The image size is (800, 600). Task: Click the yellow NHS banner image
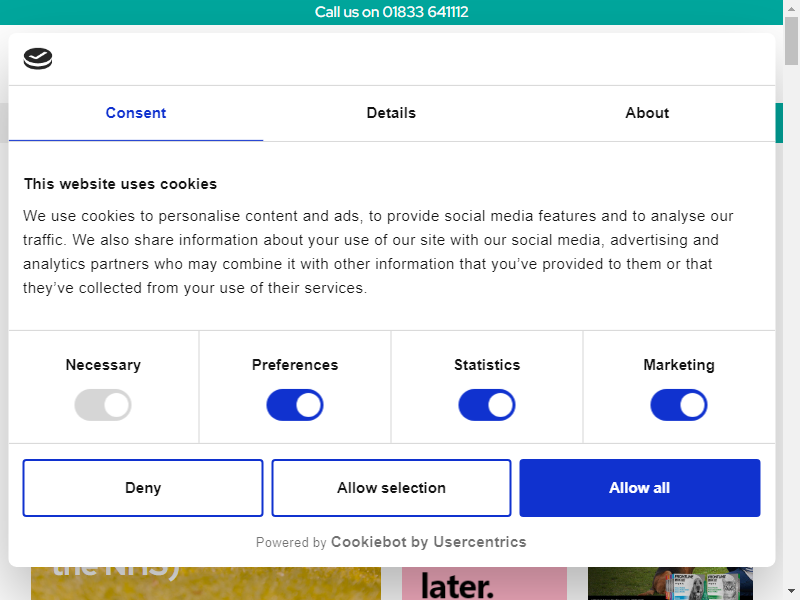pos(205,584)
